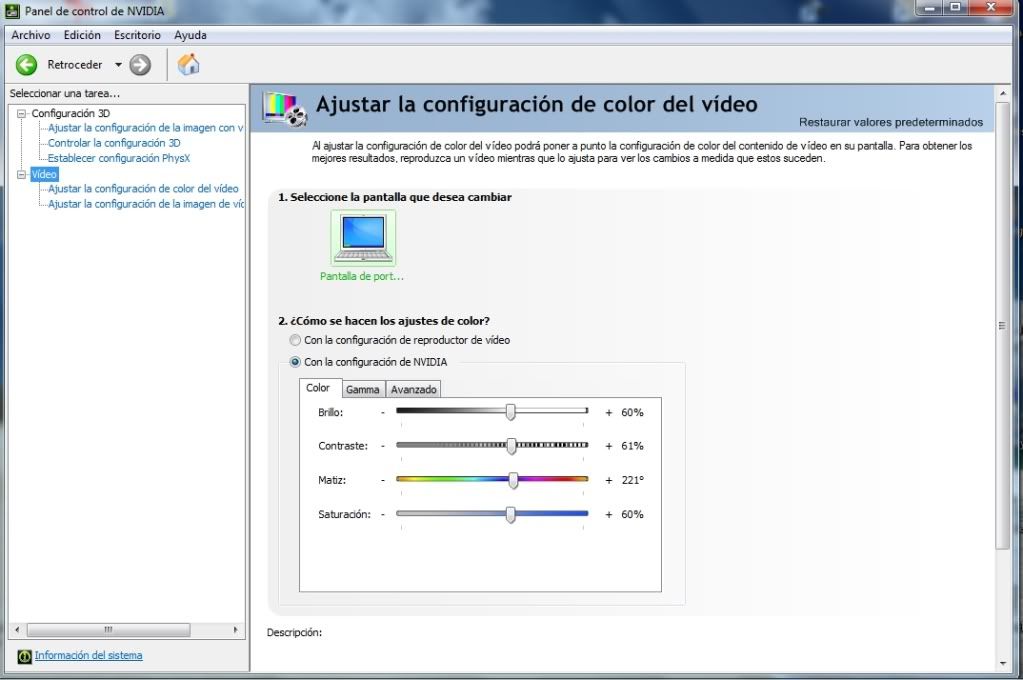
Task: Click the minus sign beside Saturación
Action: (383, 514)
